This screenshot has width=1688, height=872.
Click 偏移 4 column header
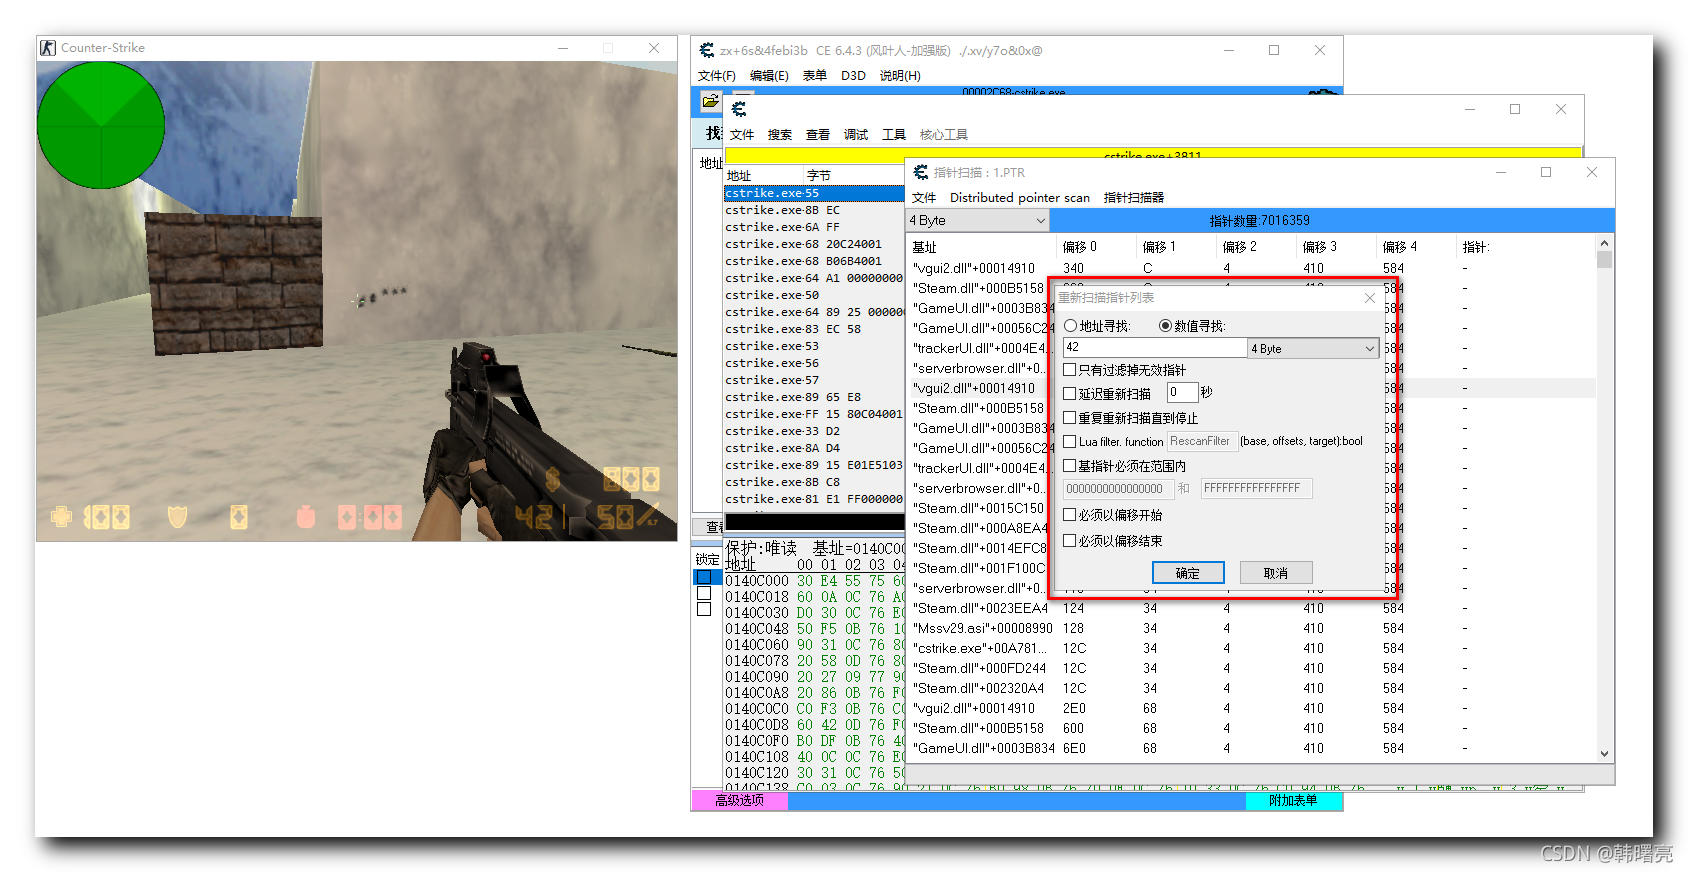(x=1417, y=247)
